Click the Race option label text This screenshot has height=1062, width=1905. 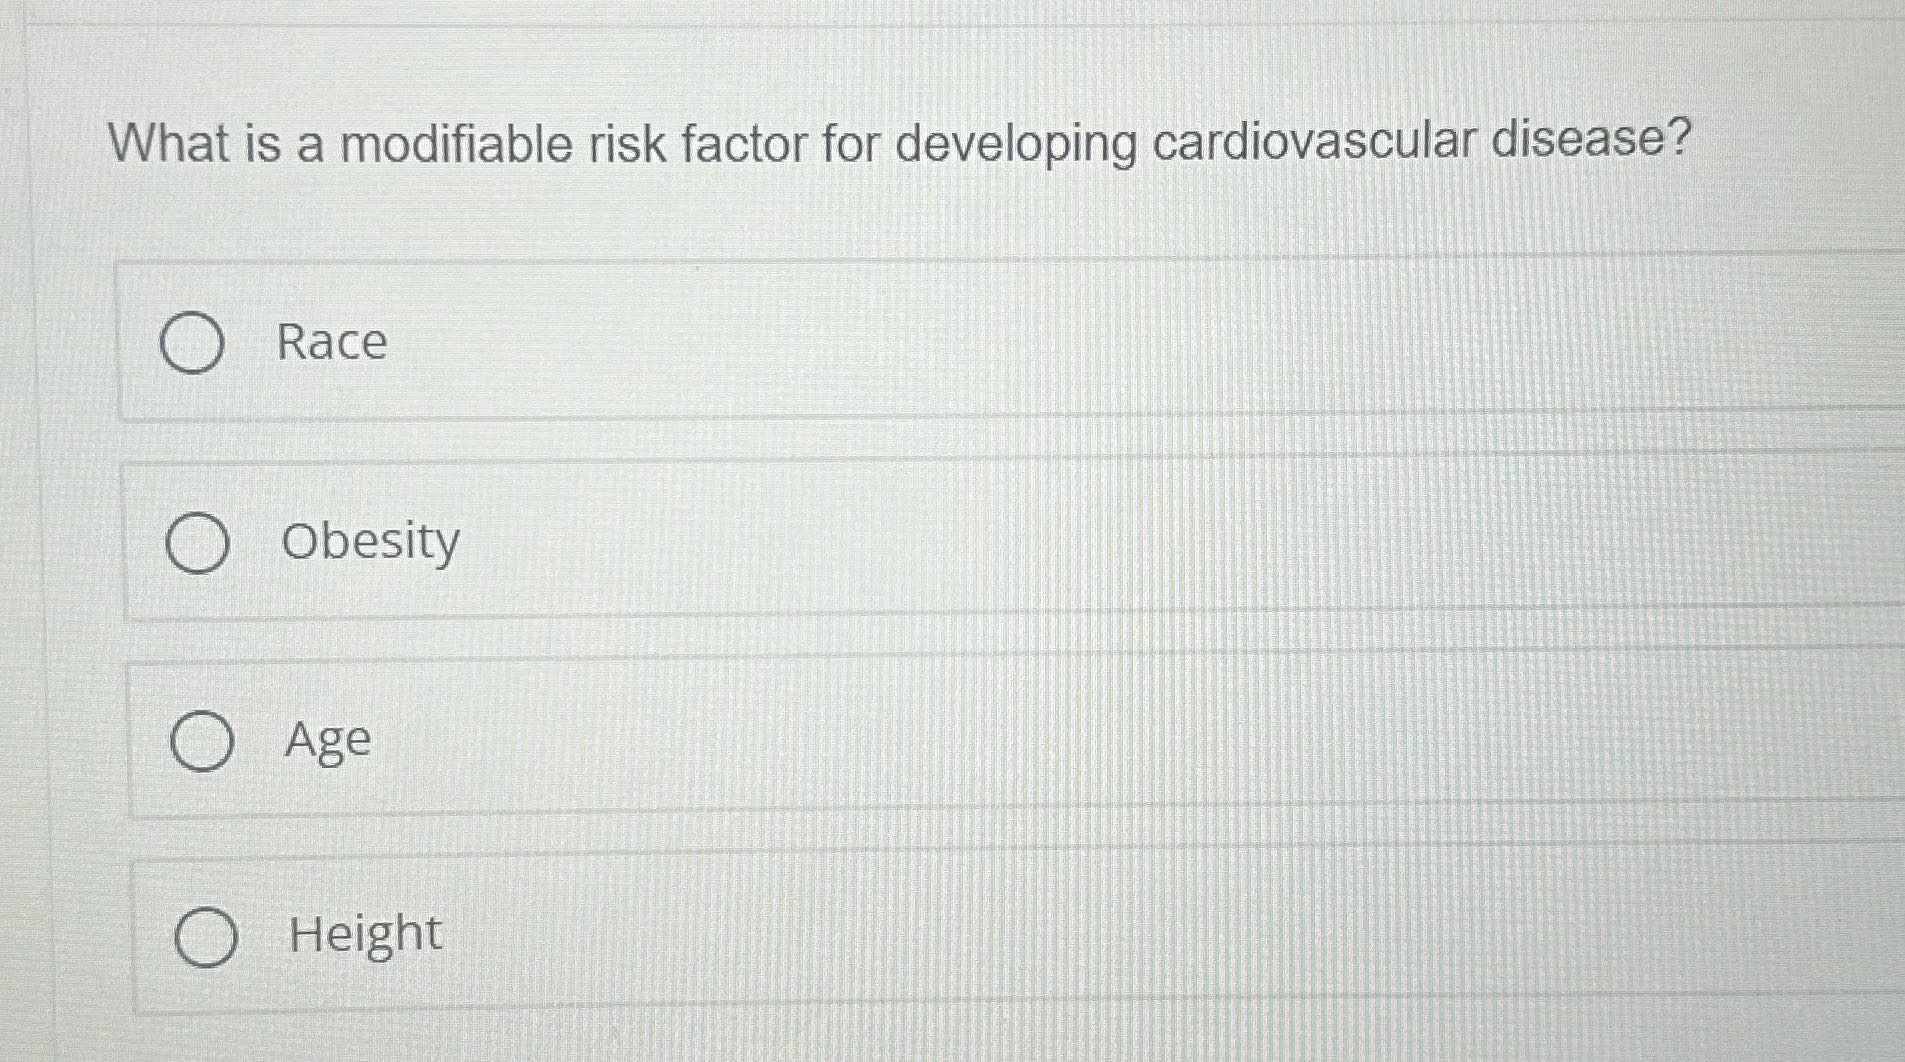pos(331,343)
